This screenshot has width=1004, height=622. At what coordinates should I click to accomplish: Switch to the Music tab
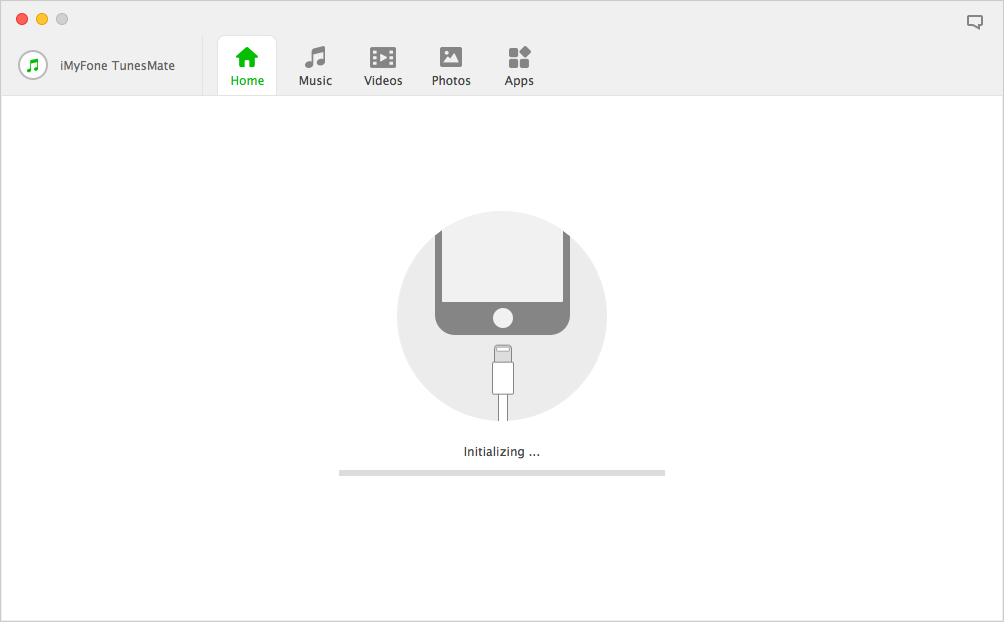[x=315, y=66]
